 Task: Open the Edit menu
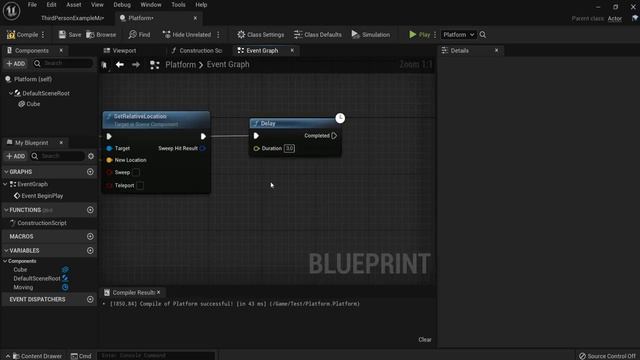coord(51,5)
